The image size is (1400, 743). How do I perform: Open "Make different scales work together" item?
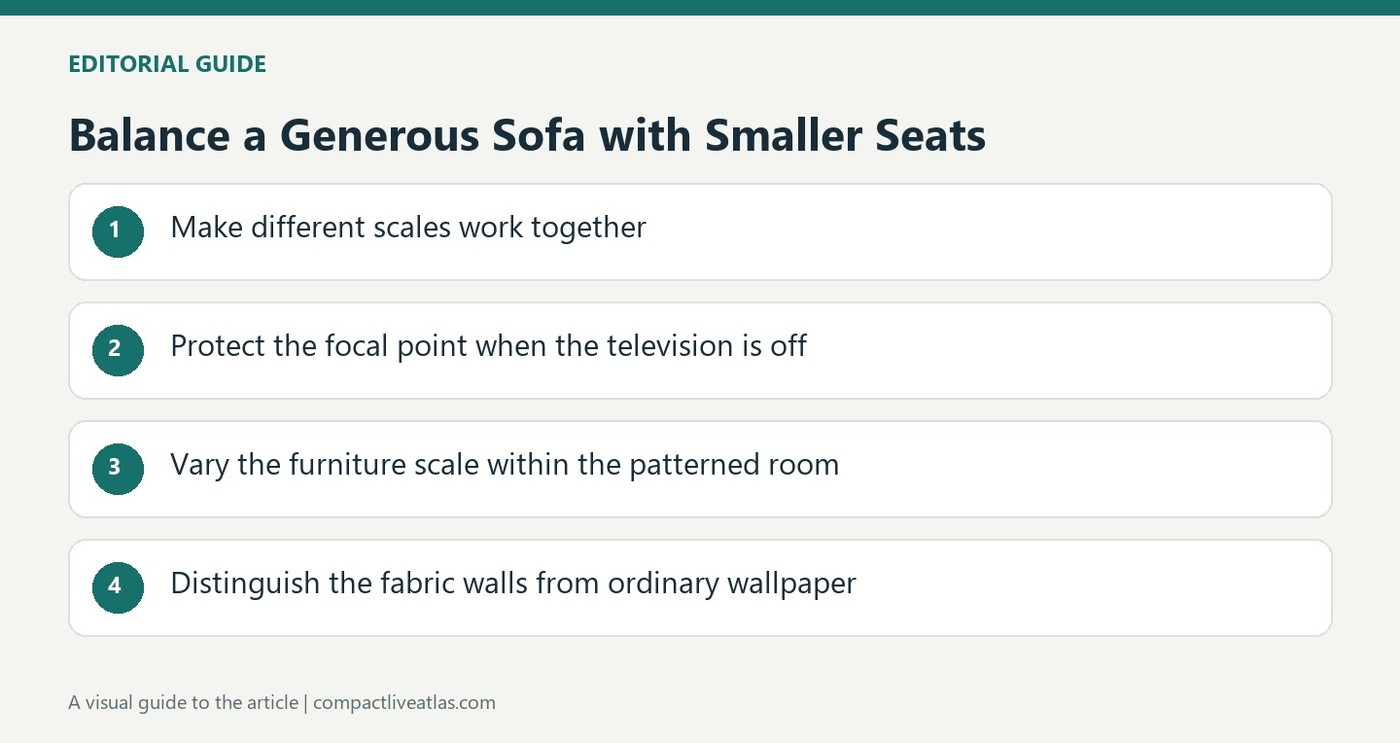700,231
